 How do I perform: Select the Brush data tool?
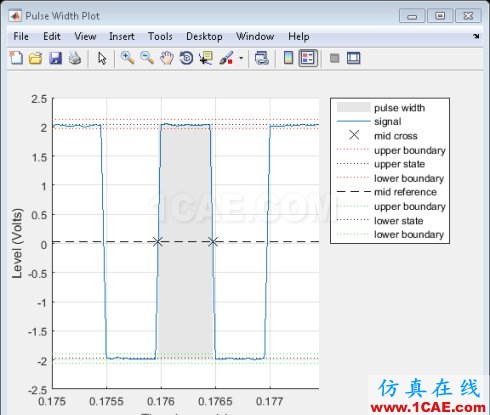226,58
